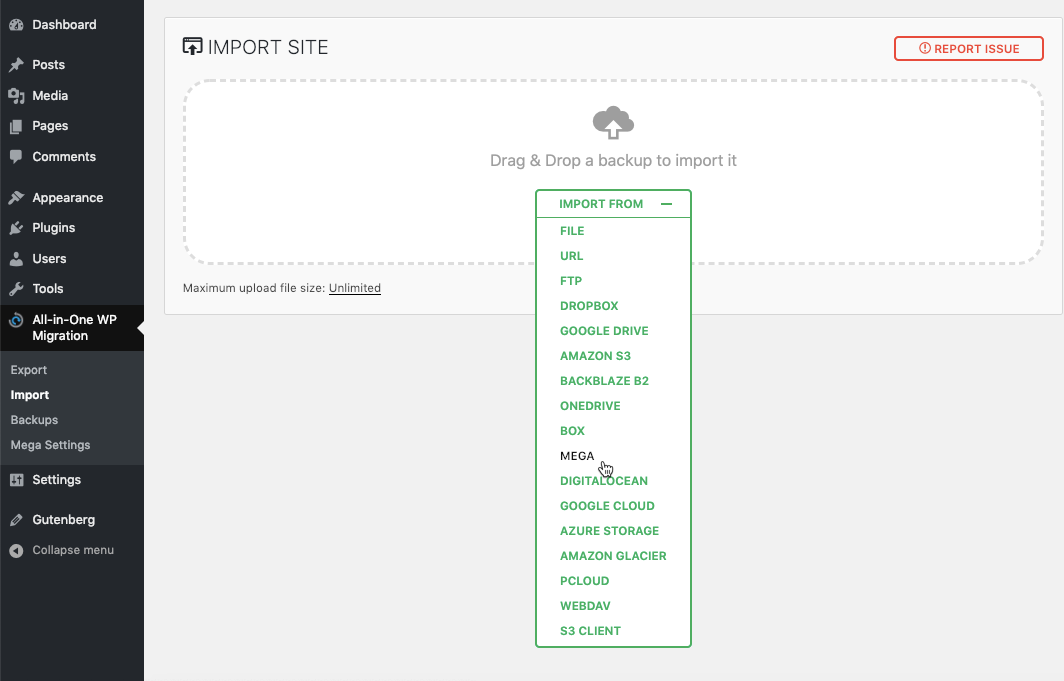Viewport: 1064px width, 681px height.
Task: Click the cloud upload icon in drop zone
Action: coord(613,123)
